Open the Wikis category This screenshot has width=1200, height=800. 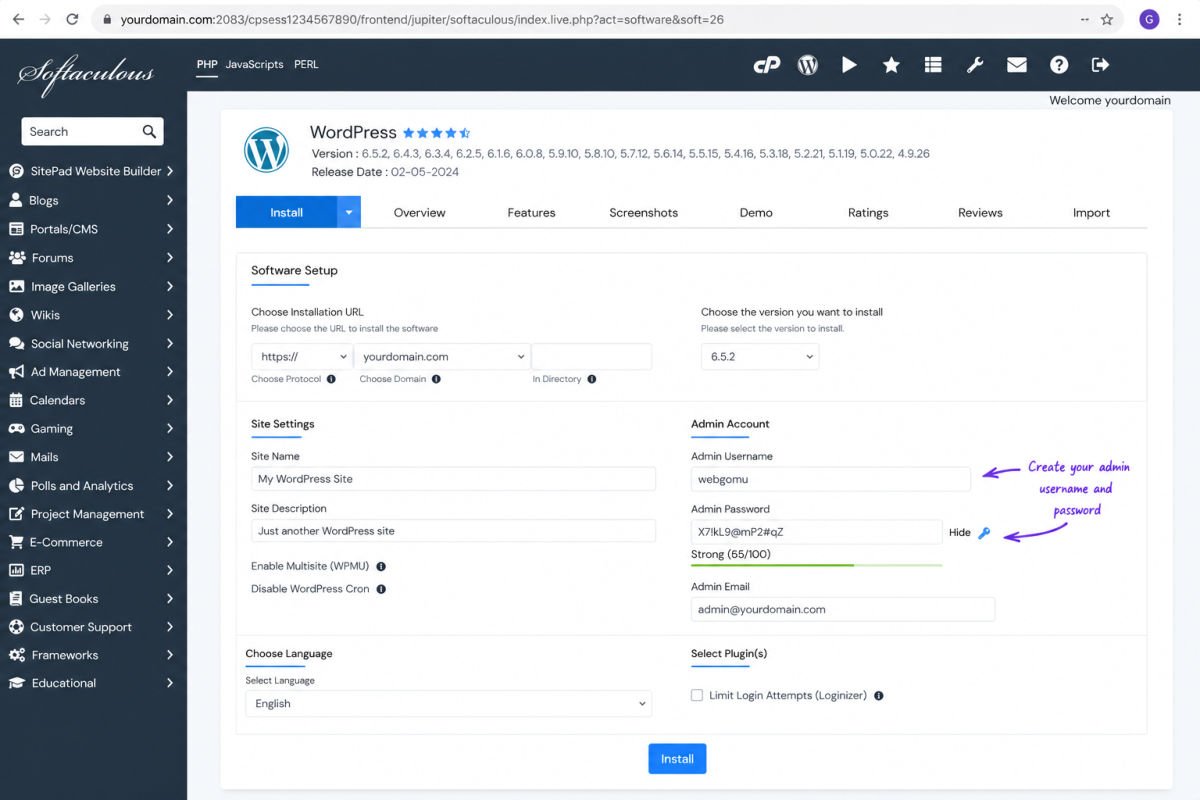click(92, 315)
